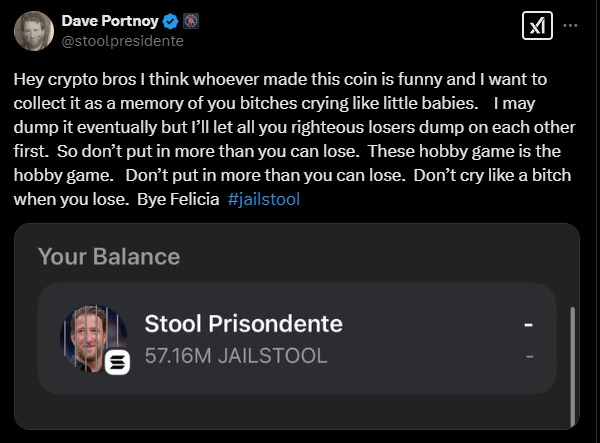The height and width of the screenshot is (443, 600).
Task: Click the lower dash value in token row
Action: (x=529, y=355)
